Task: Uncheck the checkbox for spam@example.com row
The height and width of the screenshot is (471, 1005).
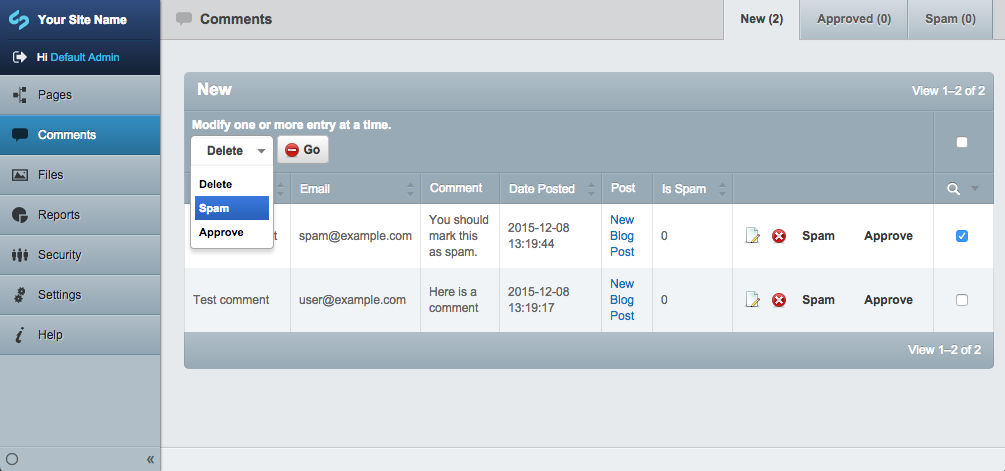Action: coord(962,236)
